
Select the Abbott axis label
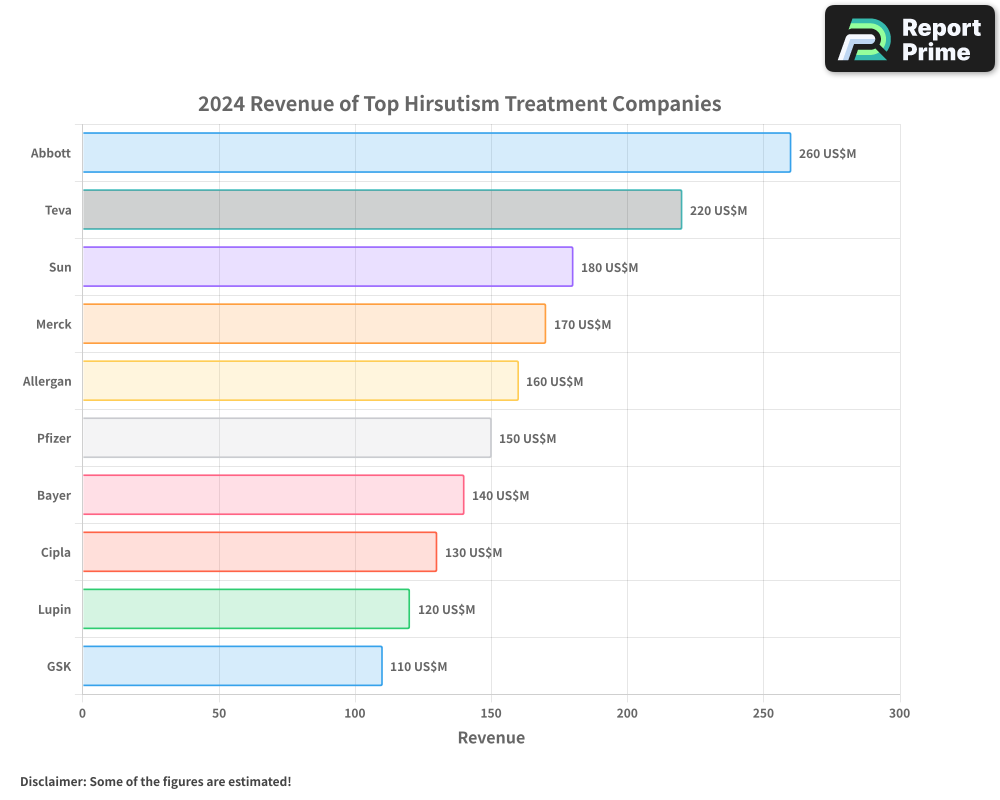(x=51, y=153)
